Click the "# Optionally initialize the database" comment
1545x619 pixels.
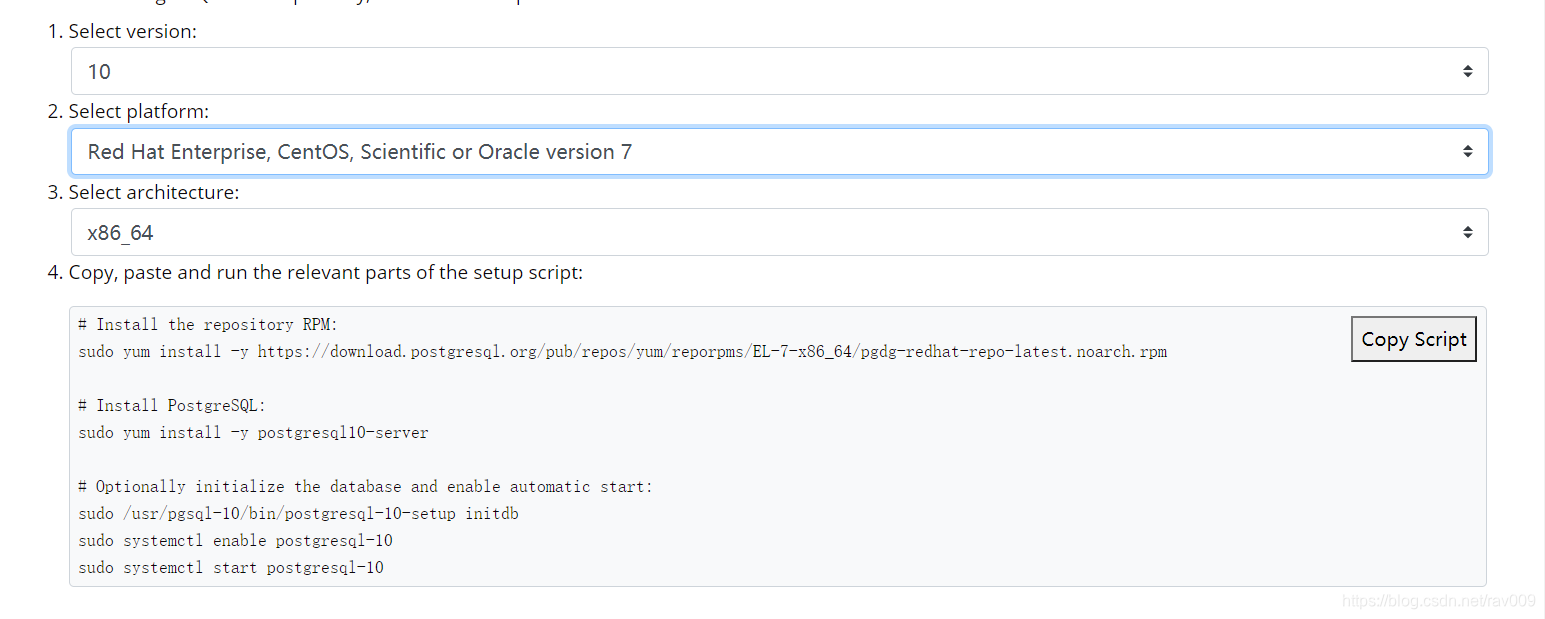pyautogui.click(x=365, y=487)
